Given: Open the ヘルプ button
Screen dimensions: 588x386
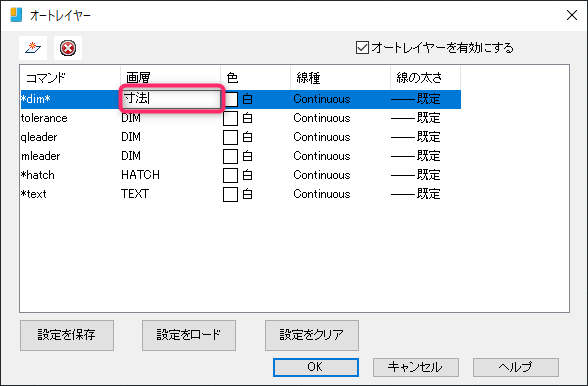Looking at the screenshot, I should 516,367.
